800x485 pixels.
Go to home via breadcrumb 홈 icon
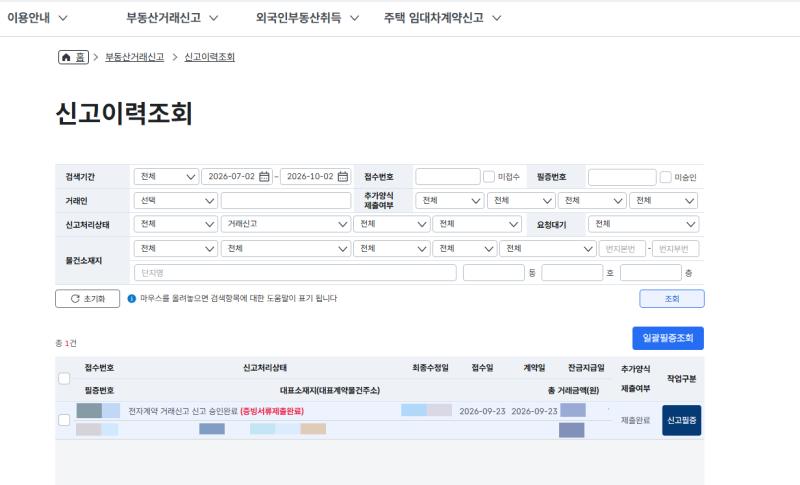pyautogui.click(x=73, y=57)
